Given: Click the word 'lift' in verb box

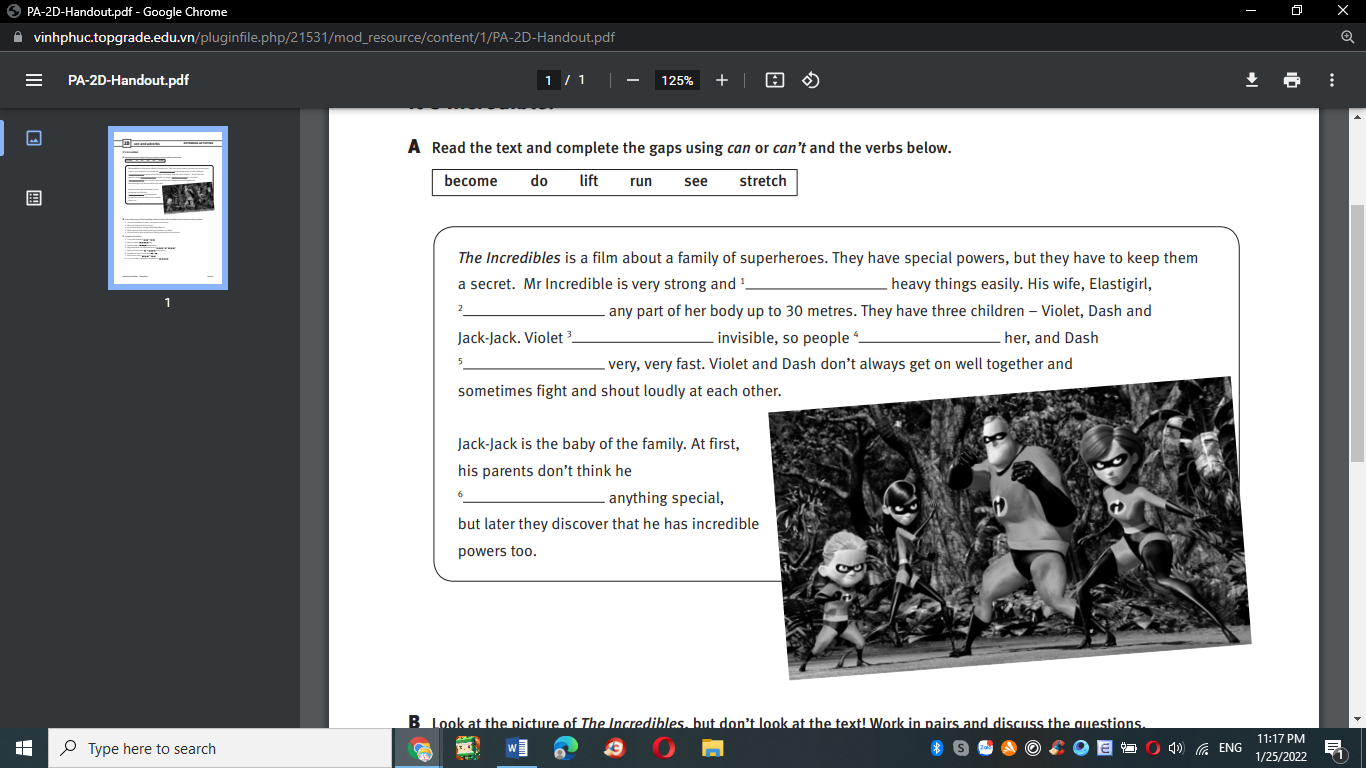Looking at the screenshot, I should pyautogui.click(x=589, y=181).
